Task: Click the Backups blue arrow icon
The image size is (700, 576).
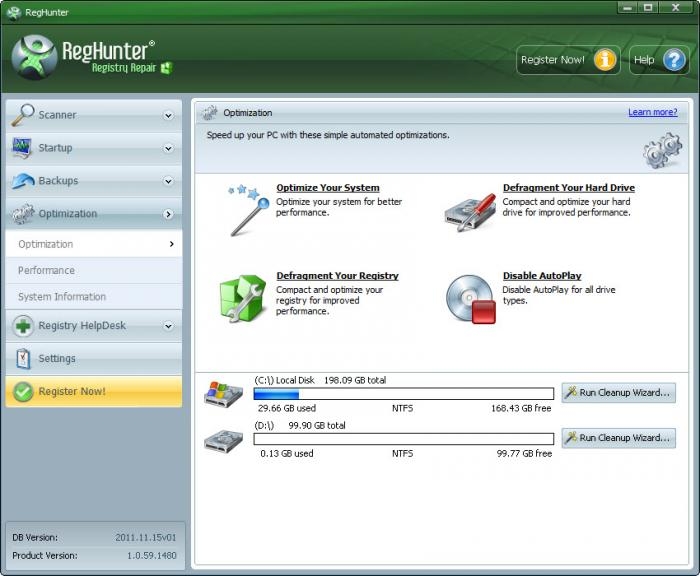Action: [x=23, y=181]
